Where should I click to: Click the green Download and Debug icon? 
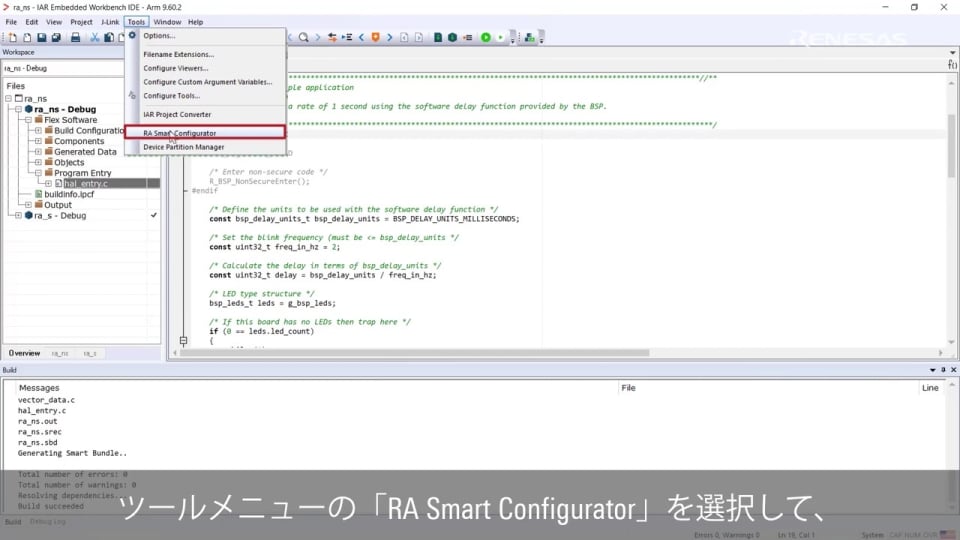coord(485,38)
